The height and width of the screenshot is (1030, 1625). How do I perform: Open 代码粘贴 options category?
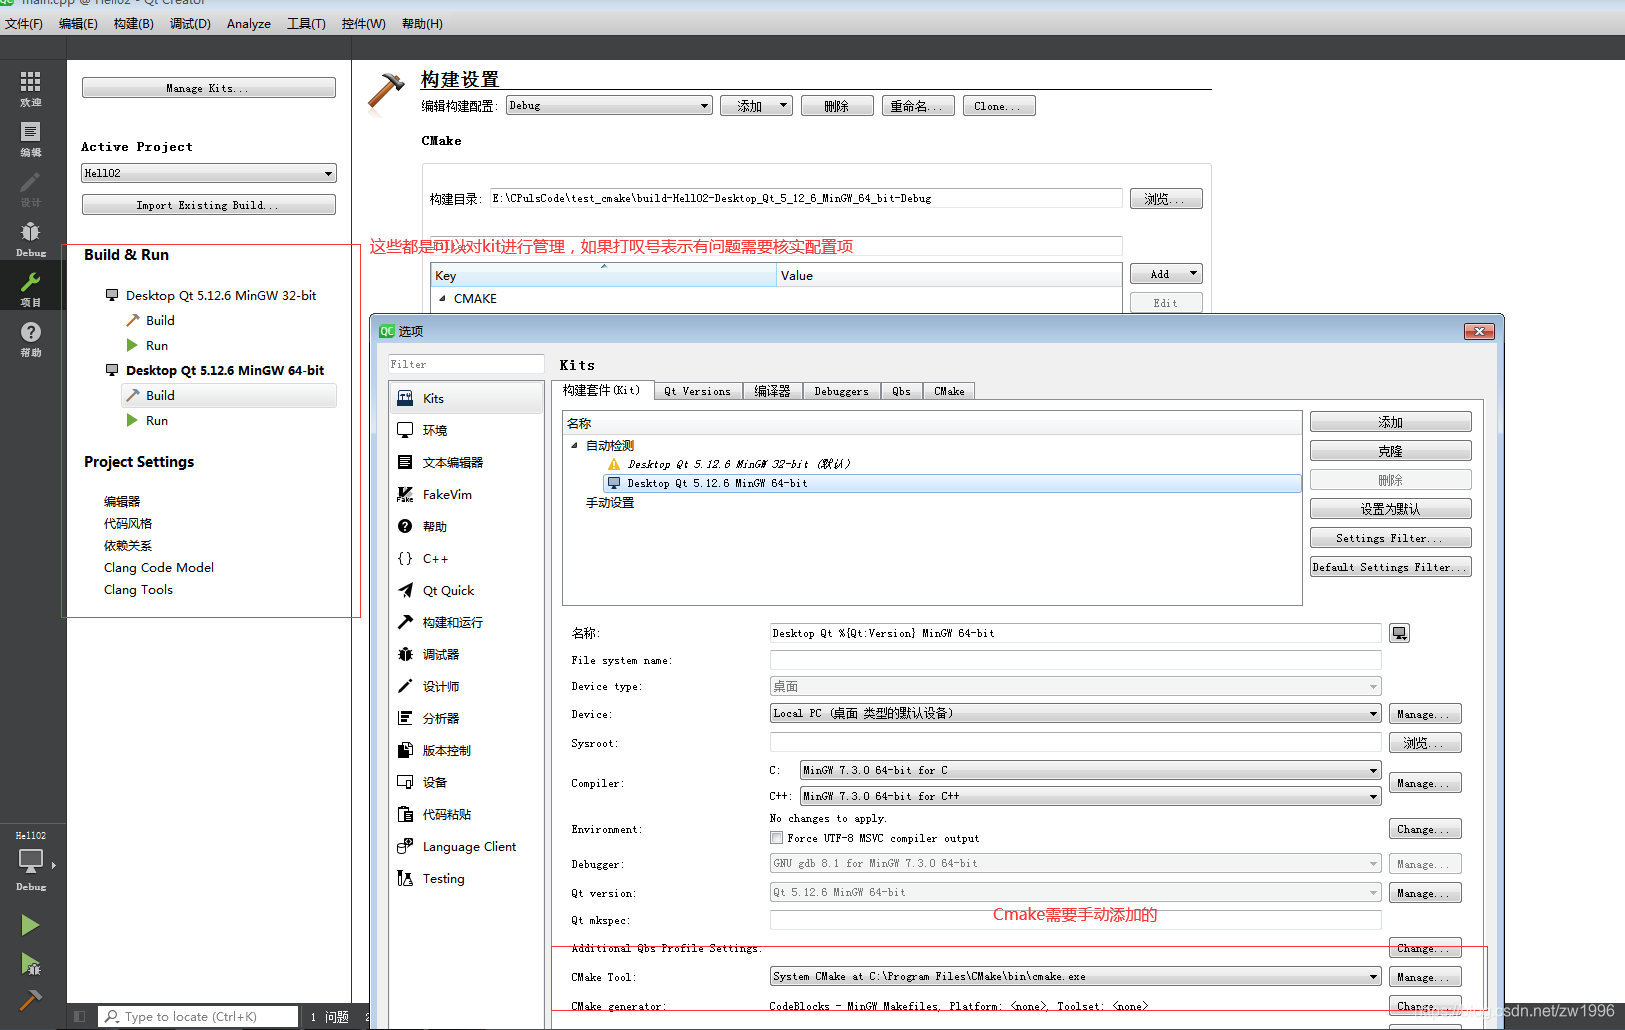point(466,814)
